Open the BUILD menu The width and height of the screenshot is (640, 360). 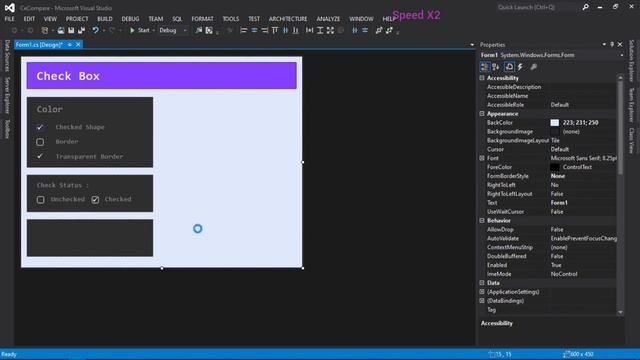pos(104,19)
